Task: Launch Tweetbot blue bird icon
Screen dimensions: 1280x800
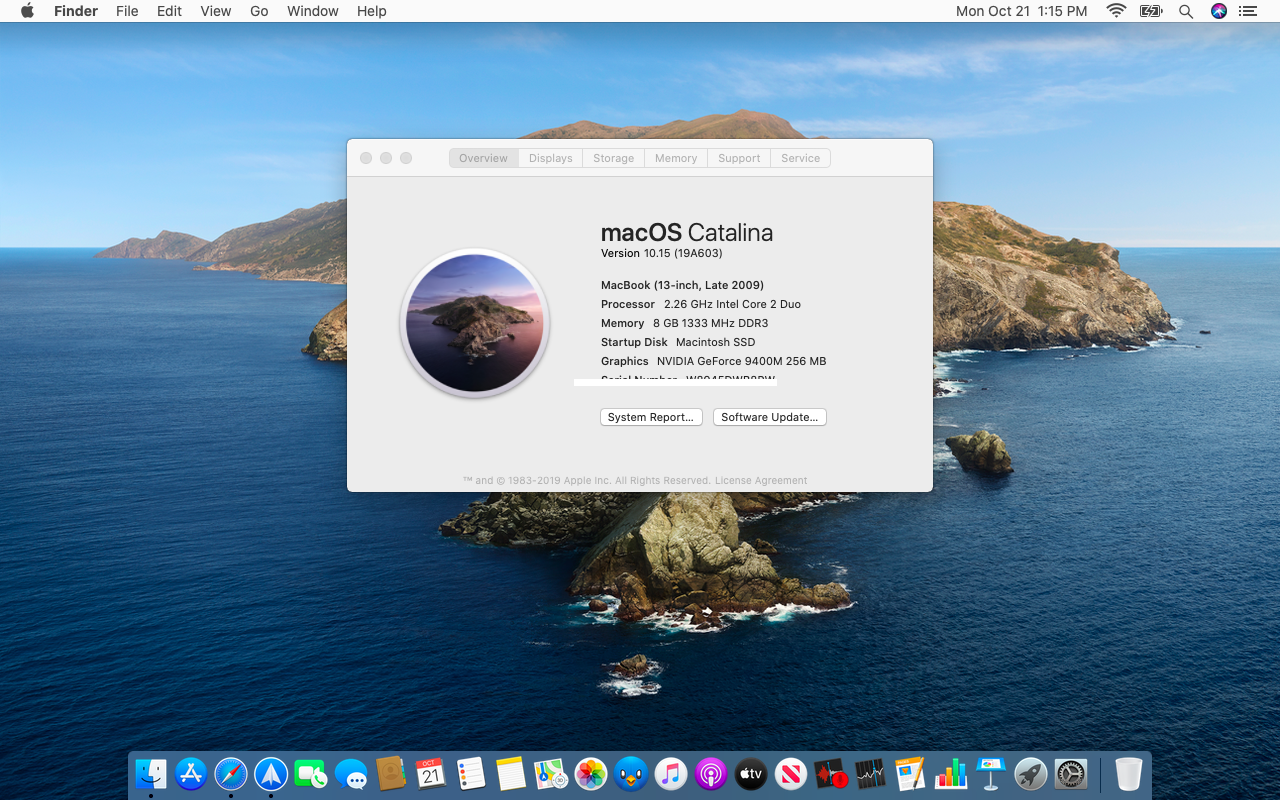Action: 631,774
